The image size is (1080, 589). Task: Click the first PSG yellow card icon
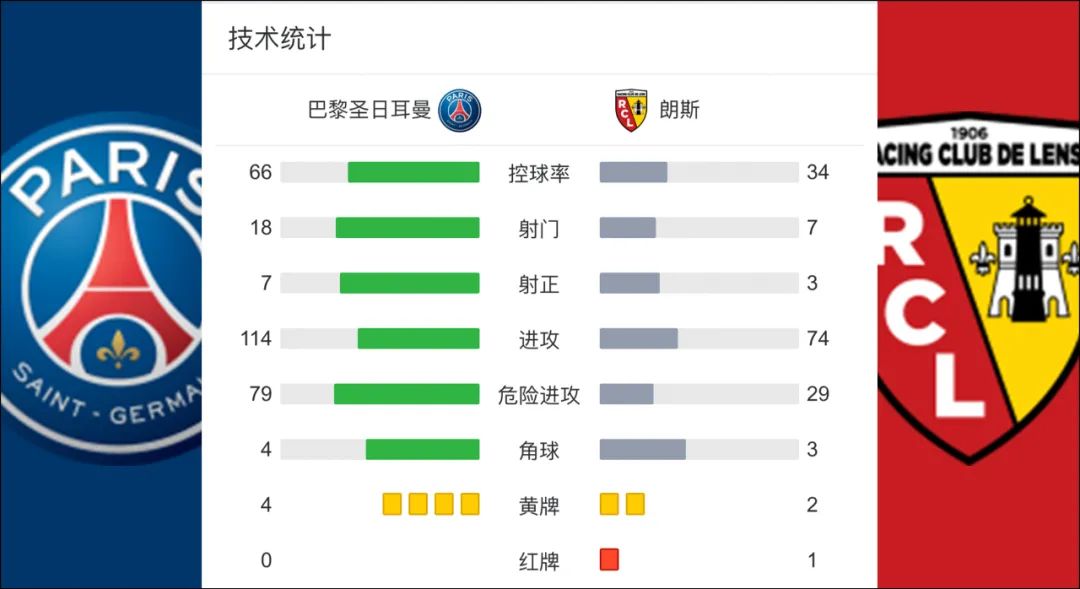click(x=392, y=504)
